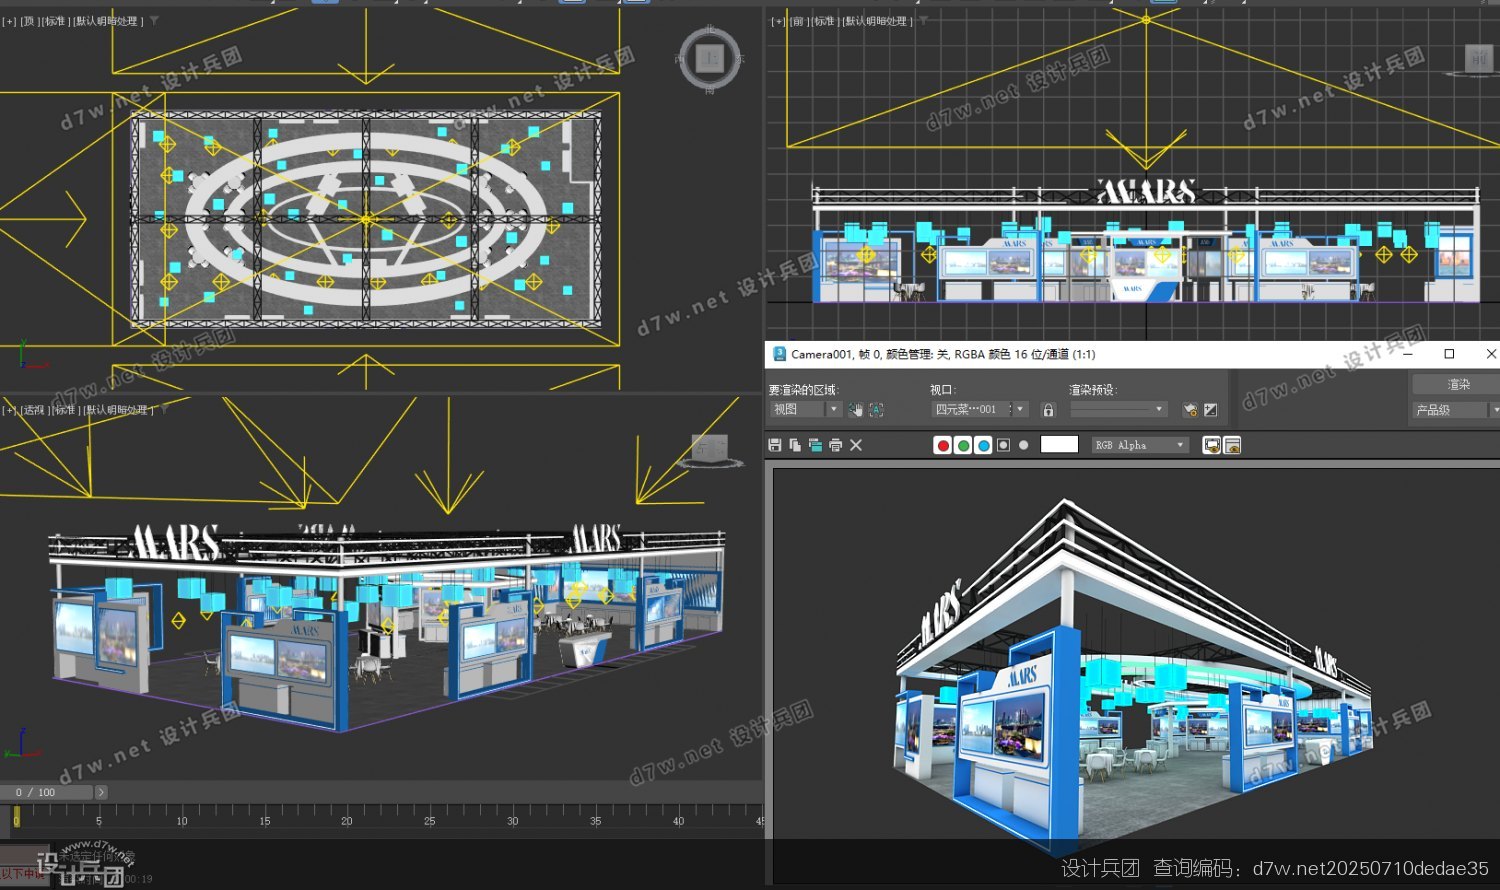Toggle the blue channel display

983,445
